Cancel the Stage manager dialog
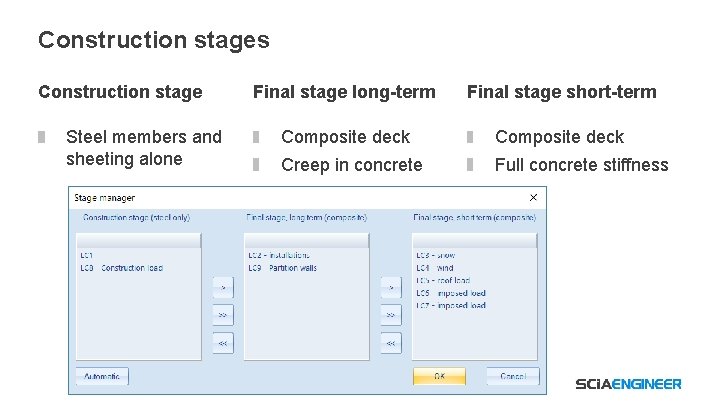This screenshot has width=720, height=405. point(512,377)
